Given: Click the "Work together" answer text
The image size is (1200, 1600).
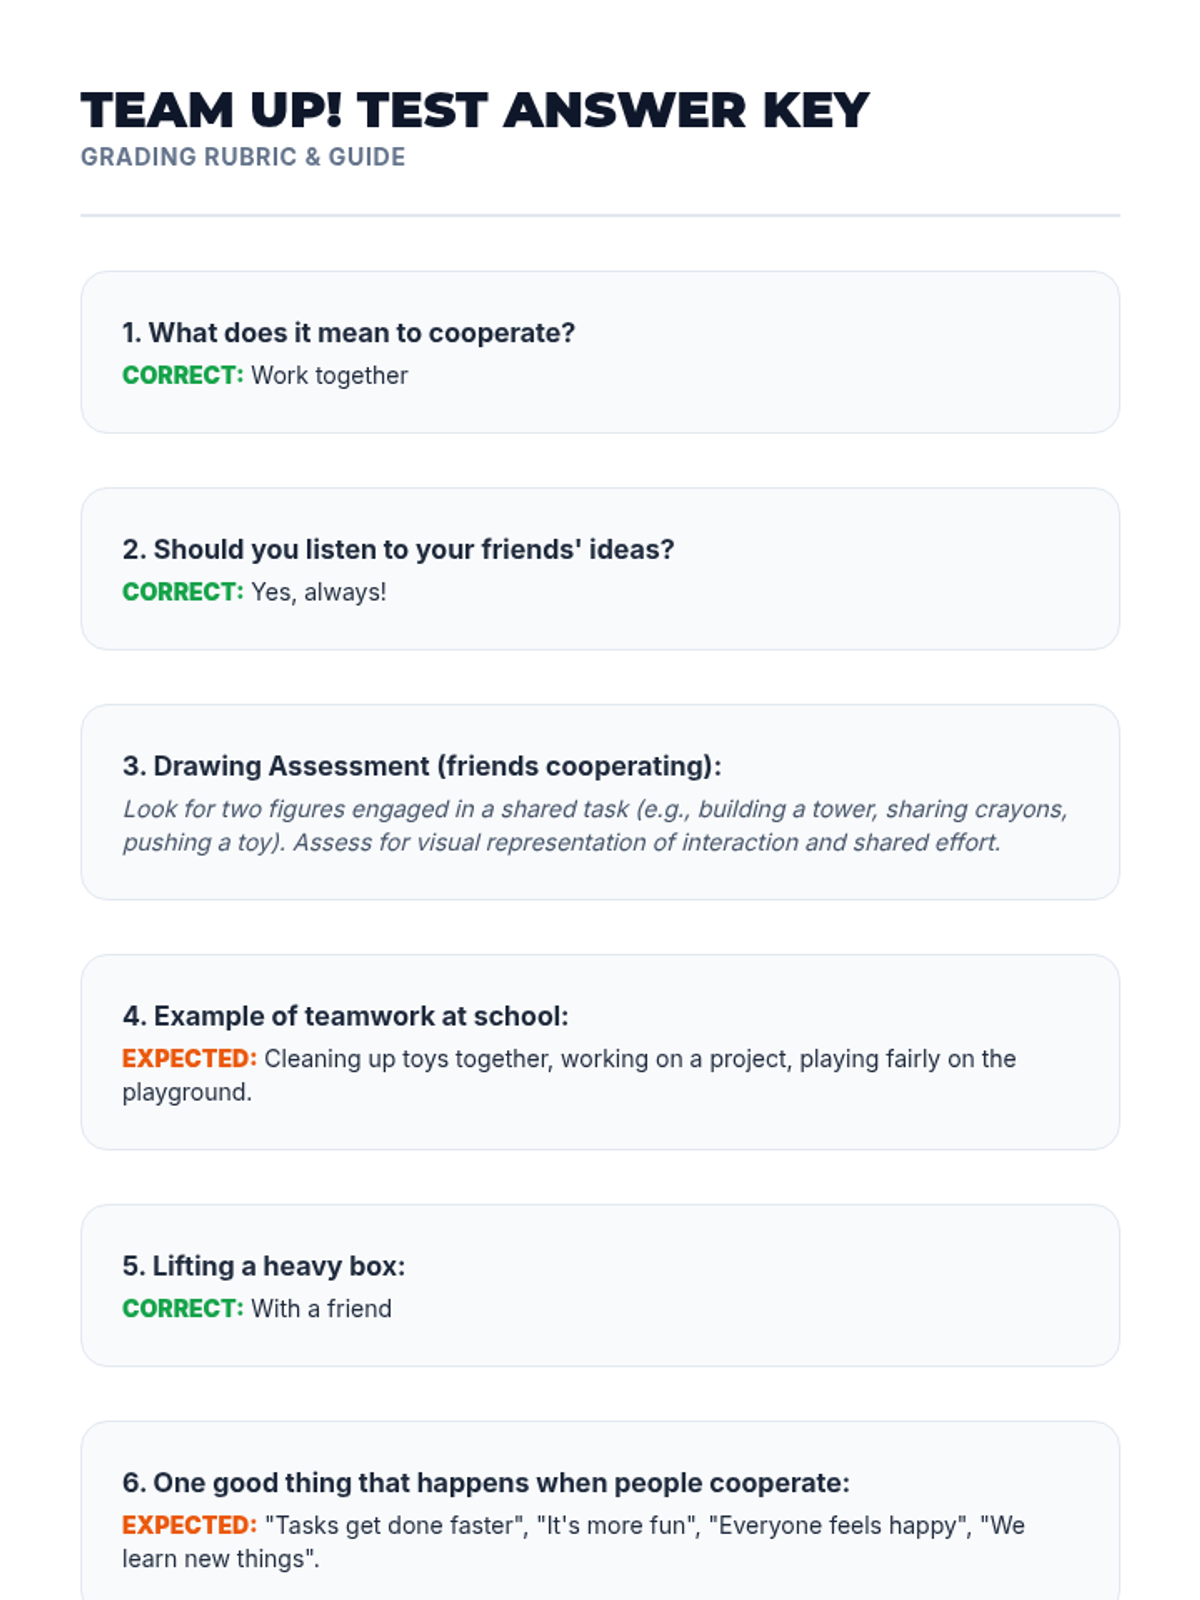Looking at the screenshot, I should coord(329,376).
